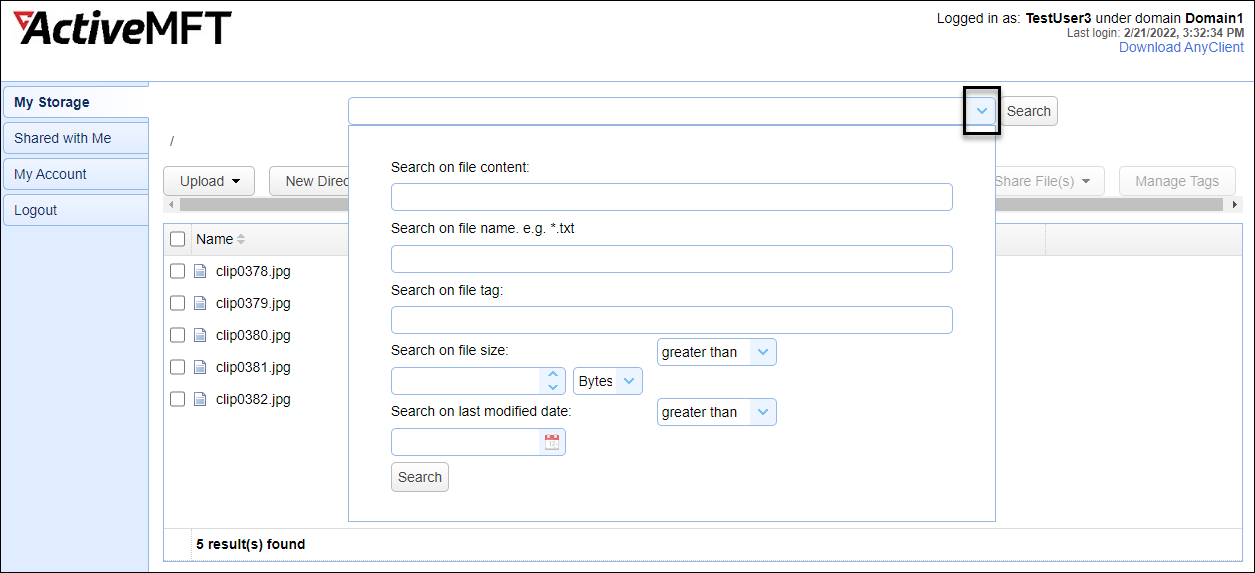Screen dimensions: 1255x573
Task: Check the box for clip0378.jpg
Action: 177,271
